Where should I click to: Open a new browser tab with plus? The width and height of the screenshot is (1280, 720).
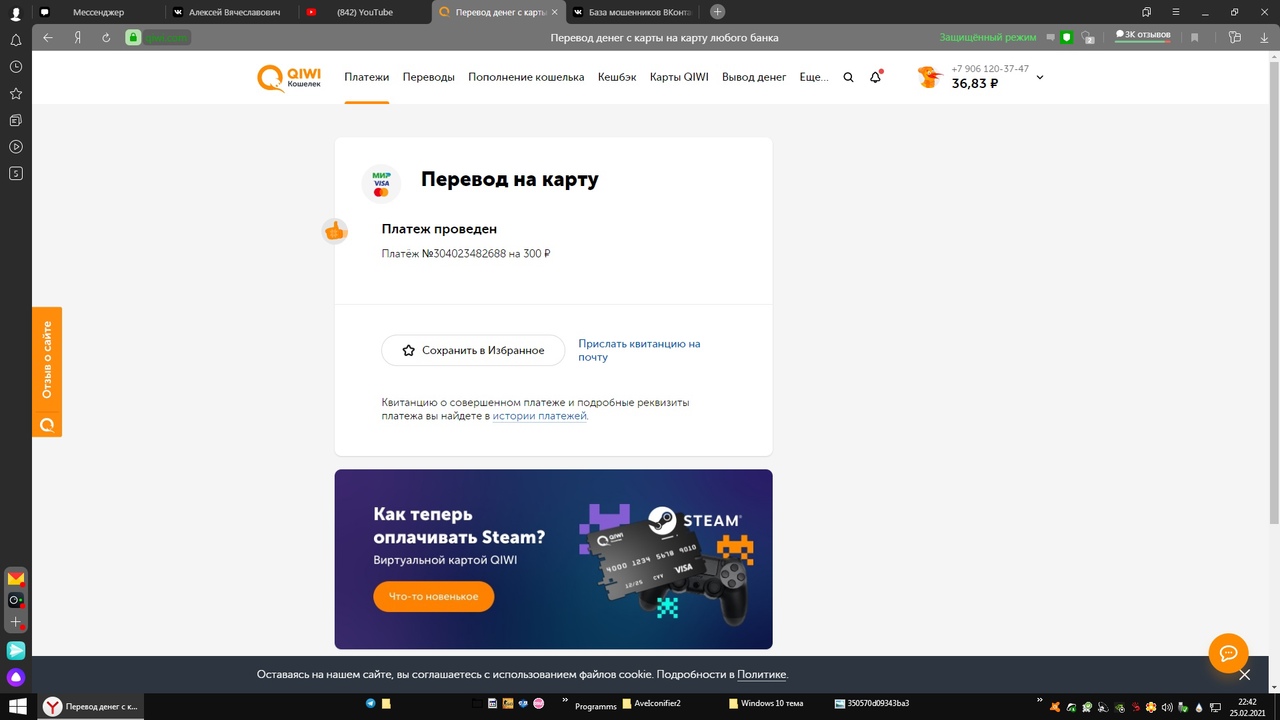(x=717, y=12)
